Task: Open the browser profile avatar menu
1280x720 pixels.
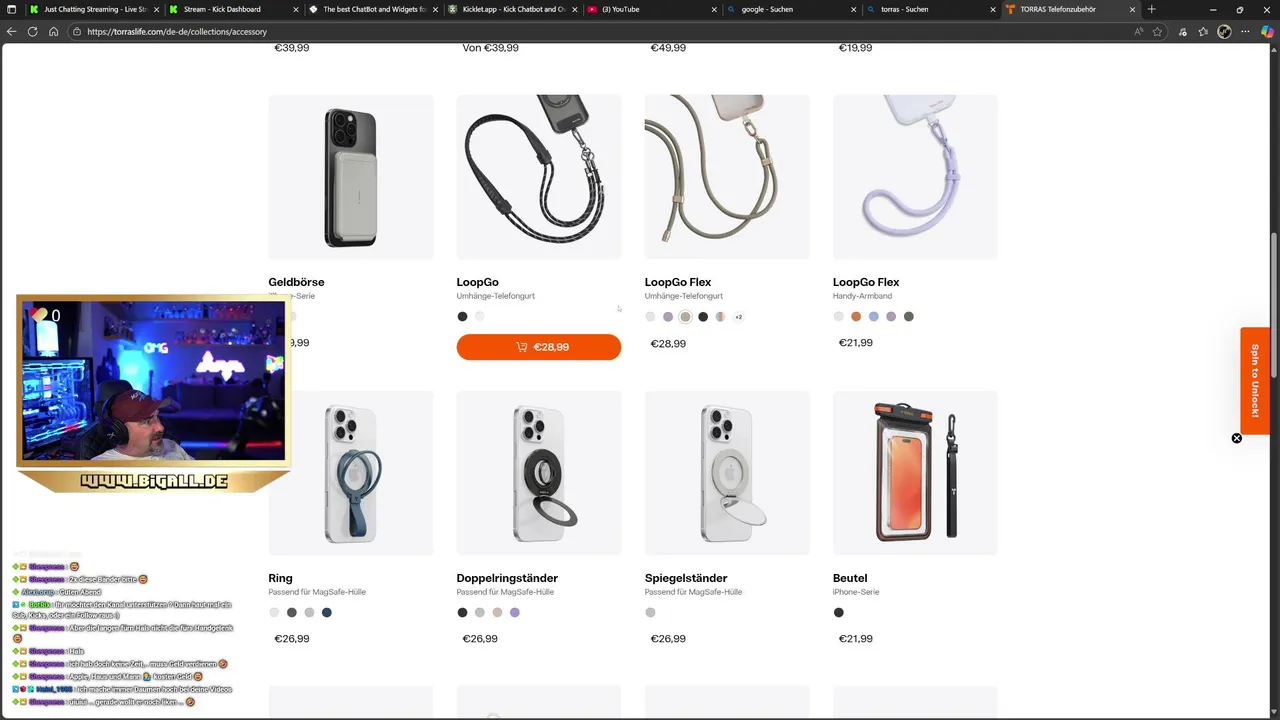Action: coord(1224,31)
